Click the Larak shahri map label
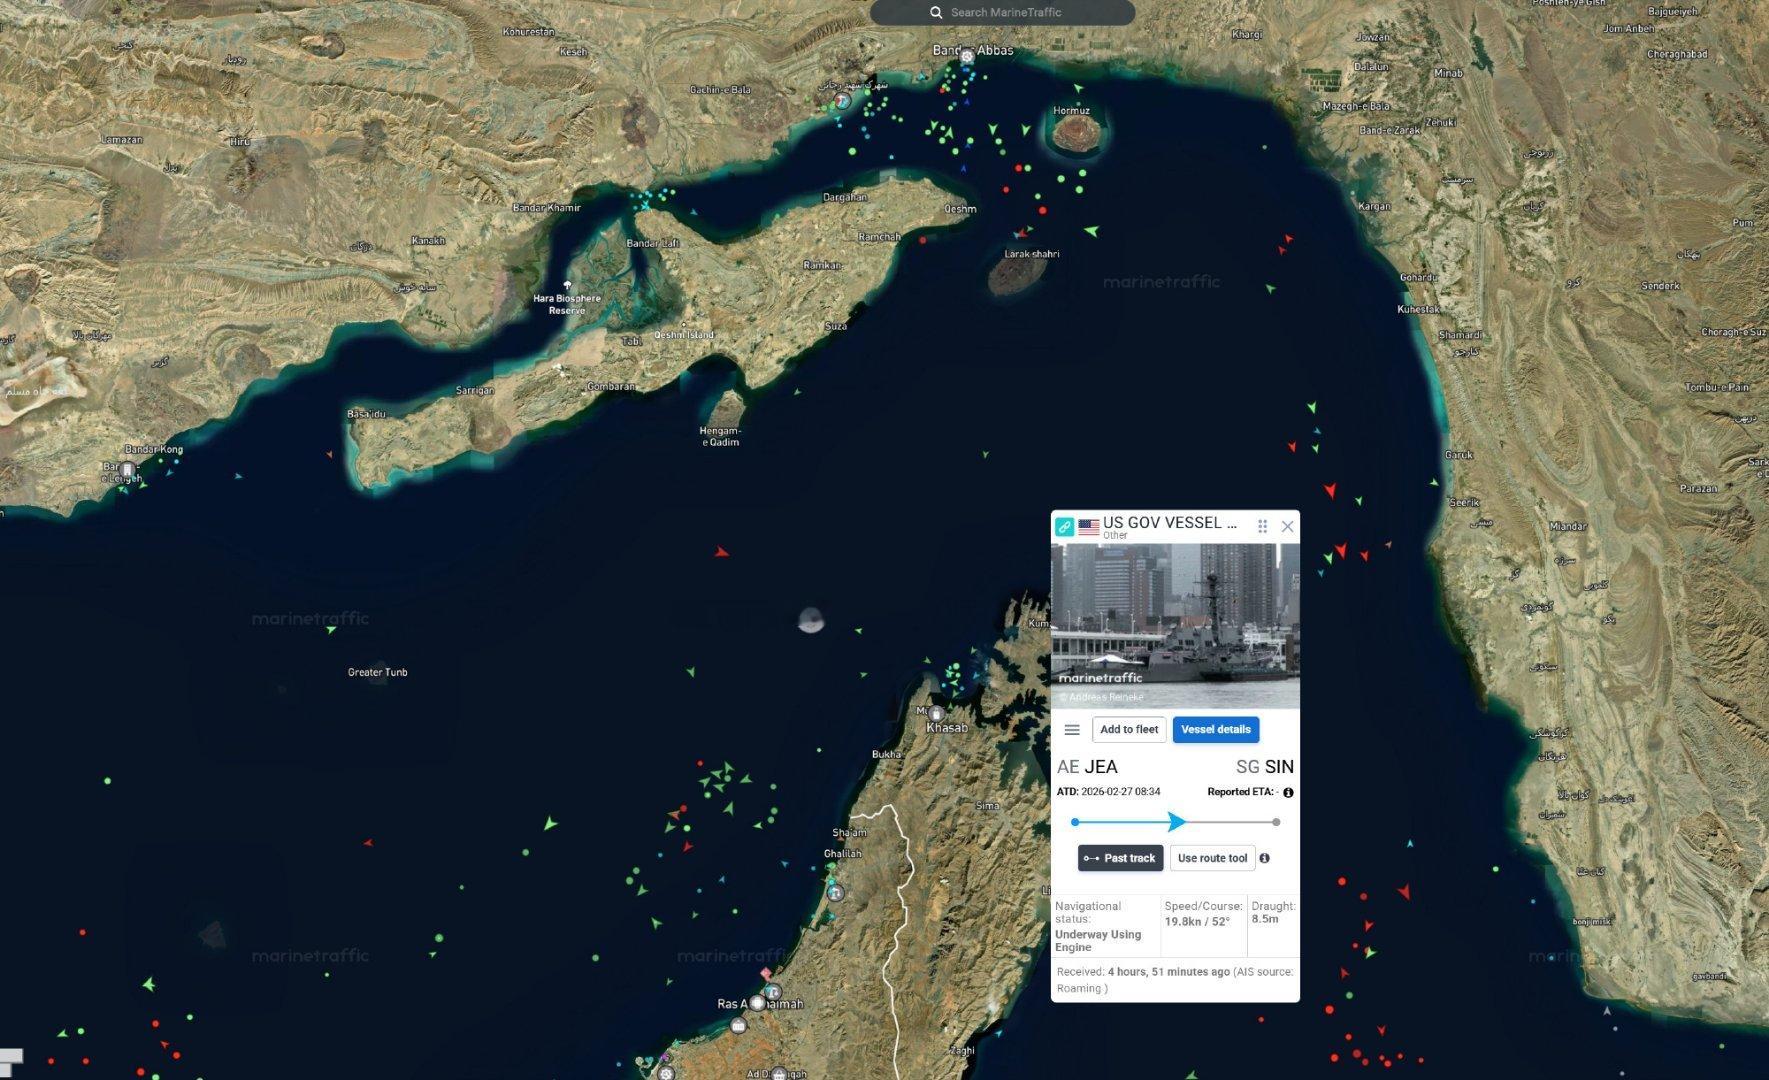Viewport: 1769px width, 1080px height. click(1032, 254)
